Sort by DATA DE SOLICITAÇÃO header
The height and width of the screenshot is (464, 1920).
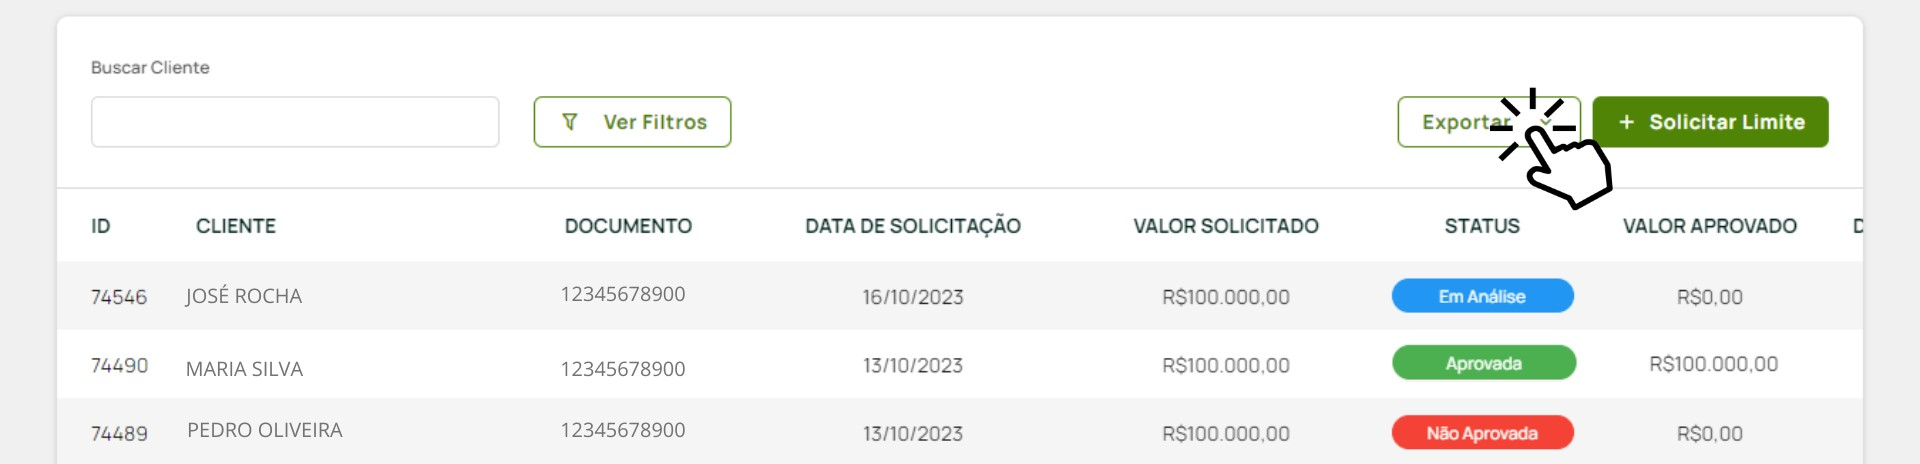tap(913, 226)
